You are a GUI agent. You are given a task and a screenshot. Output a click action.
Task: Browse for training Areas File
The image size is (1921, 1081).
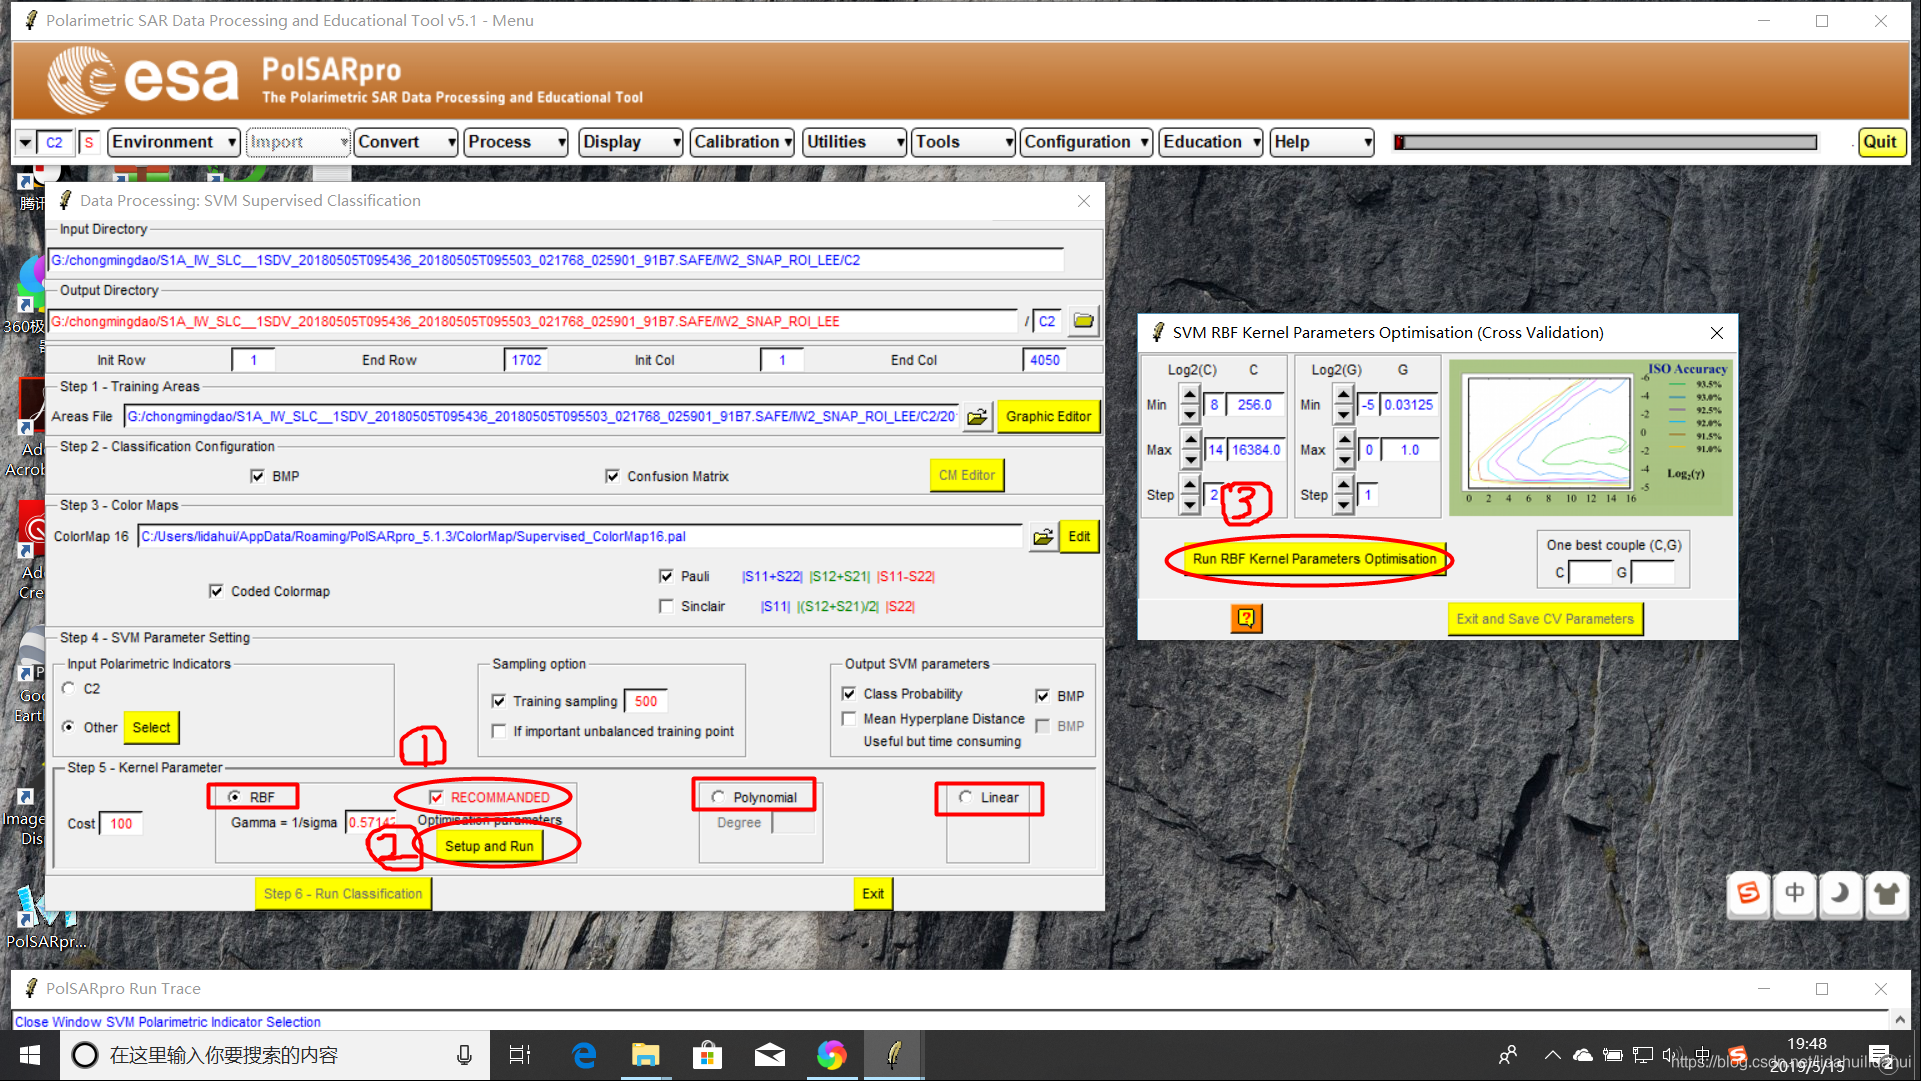click(977, 417)
